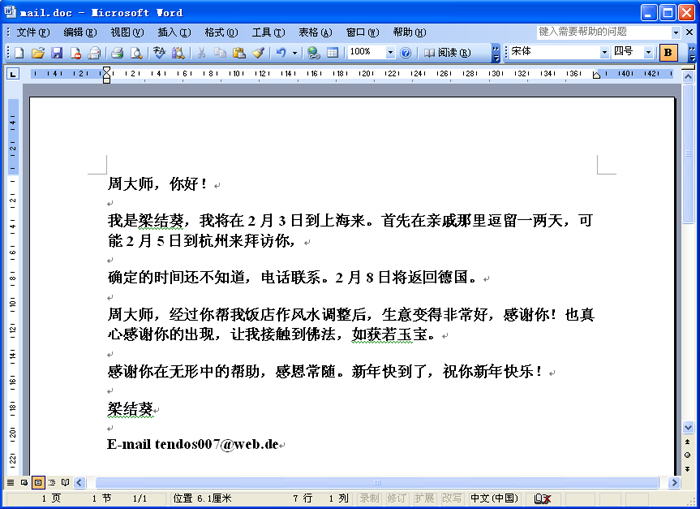Create a new blank document
700x509 pixels.
19,53
